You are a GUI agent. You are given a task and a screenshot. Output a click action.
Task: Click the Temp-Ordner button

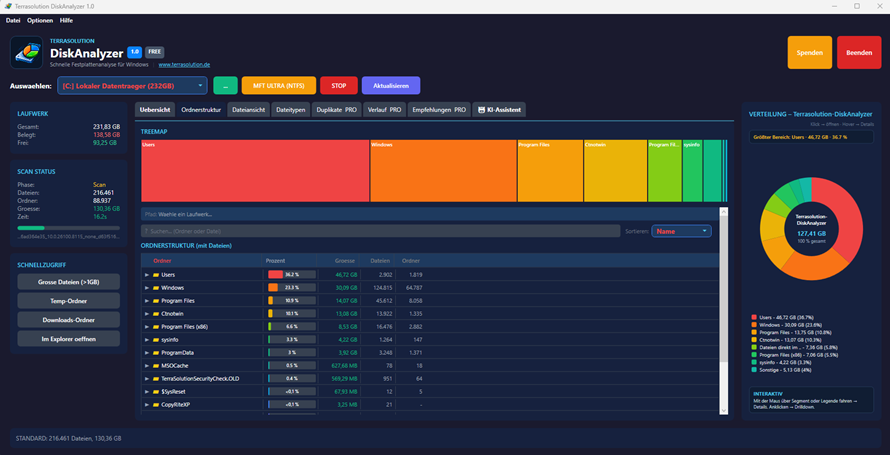pos(69,301)
